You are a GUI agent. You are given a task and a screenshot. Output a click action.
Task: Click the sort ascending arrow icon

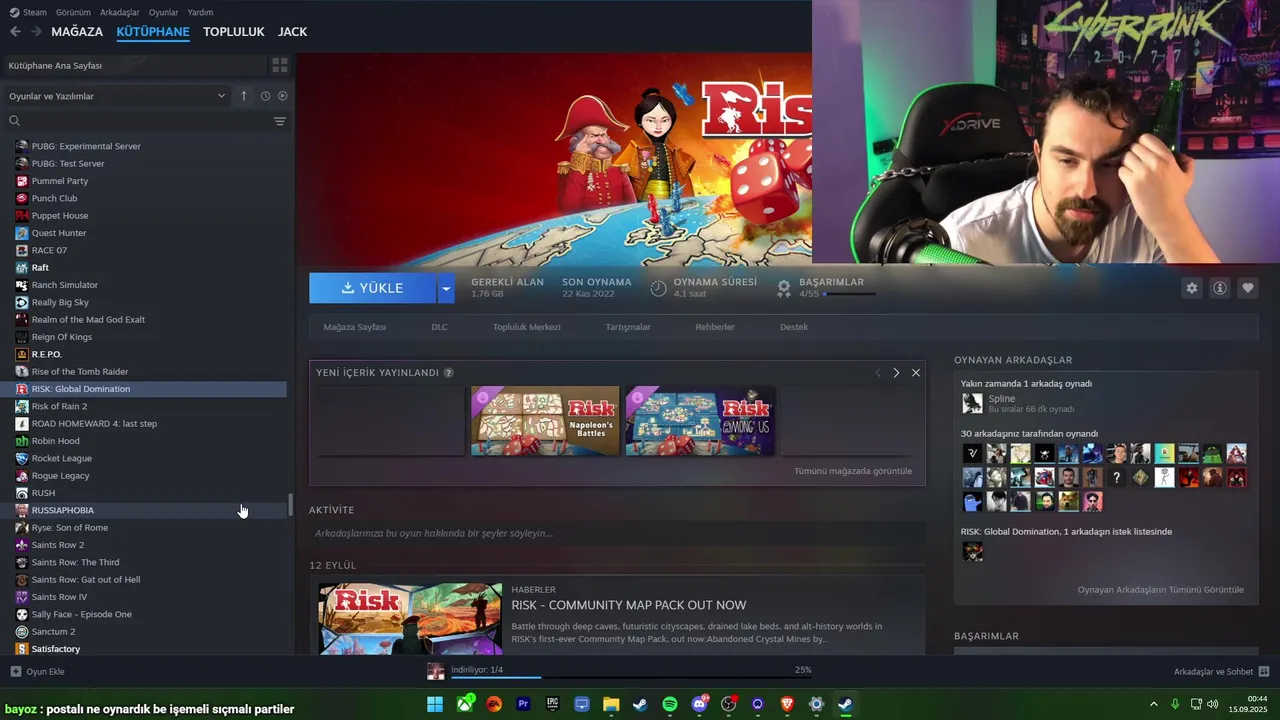click(x=244, y=96)
